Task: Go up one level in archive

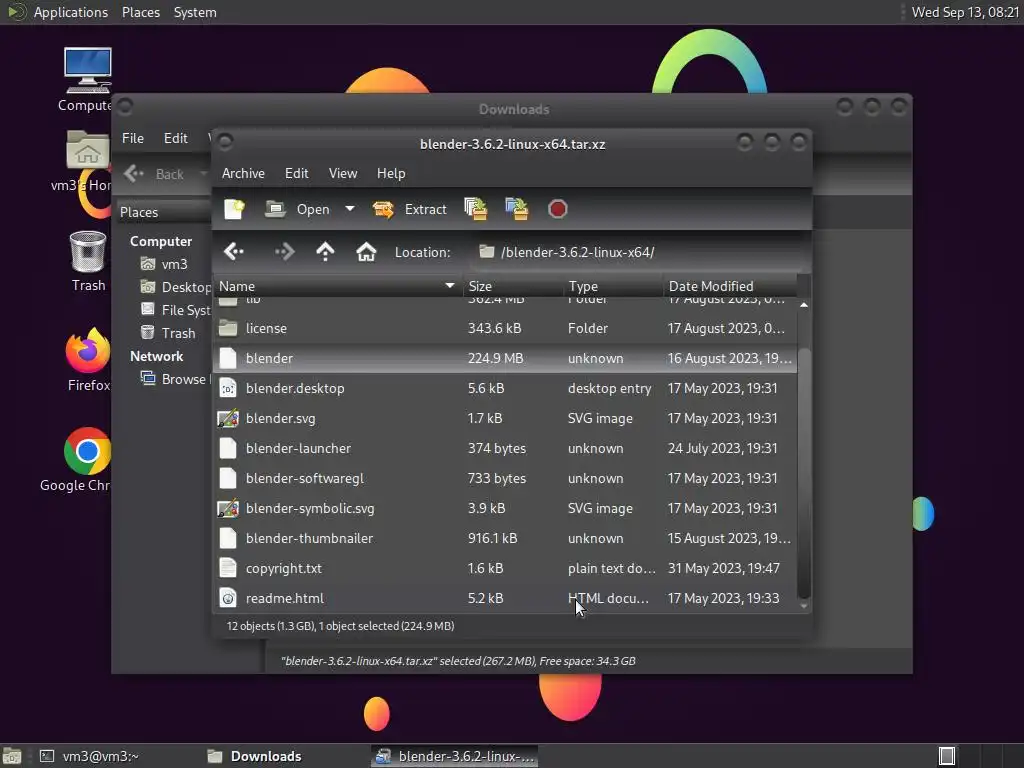Action: coord(325,251)
